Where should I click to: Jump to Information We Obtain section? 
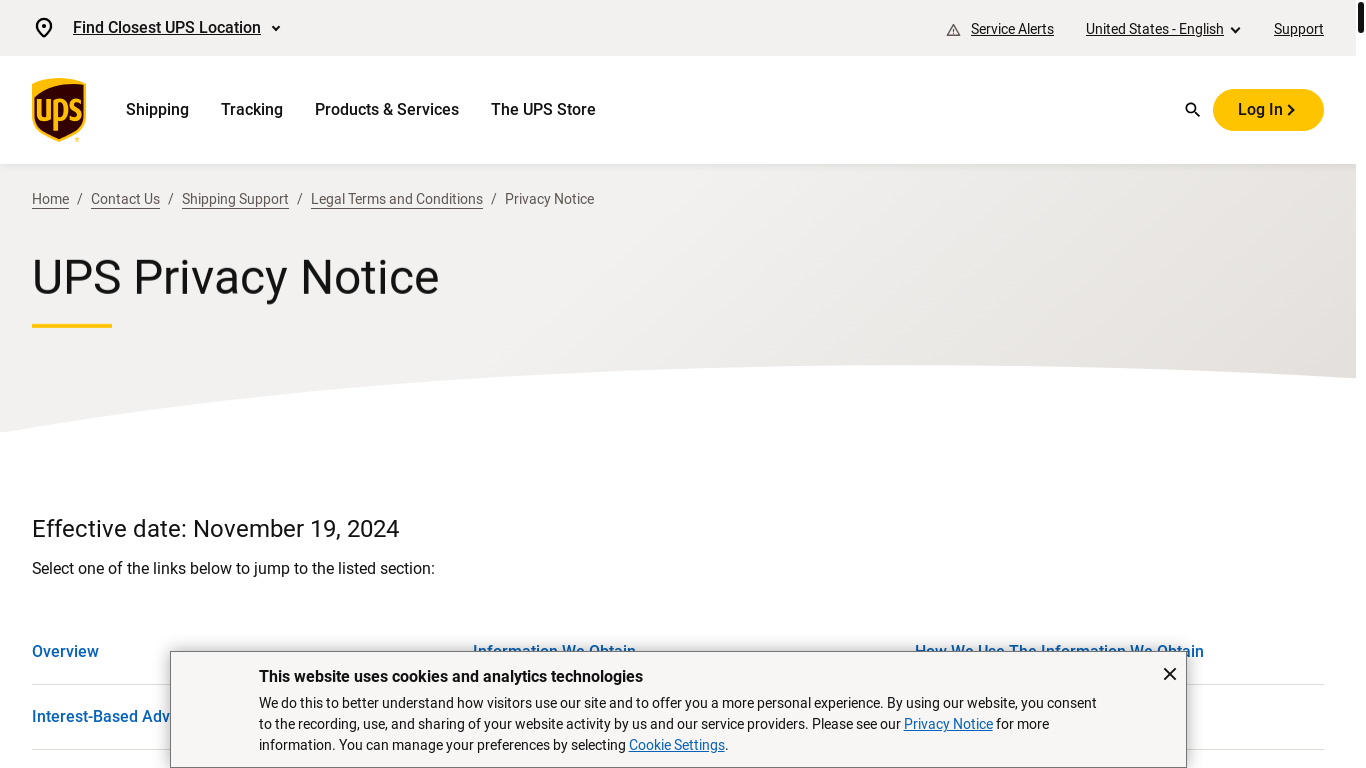pyautogui.click(x=554, y=646)
